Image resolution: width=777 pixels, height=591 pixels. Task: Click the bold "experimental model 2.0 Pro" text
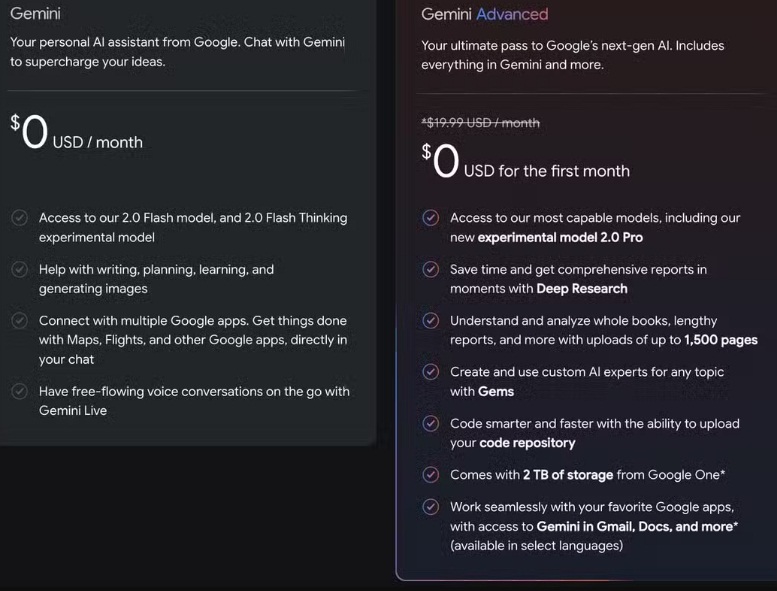coord(560,237)
